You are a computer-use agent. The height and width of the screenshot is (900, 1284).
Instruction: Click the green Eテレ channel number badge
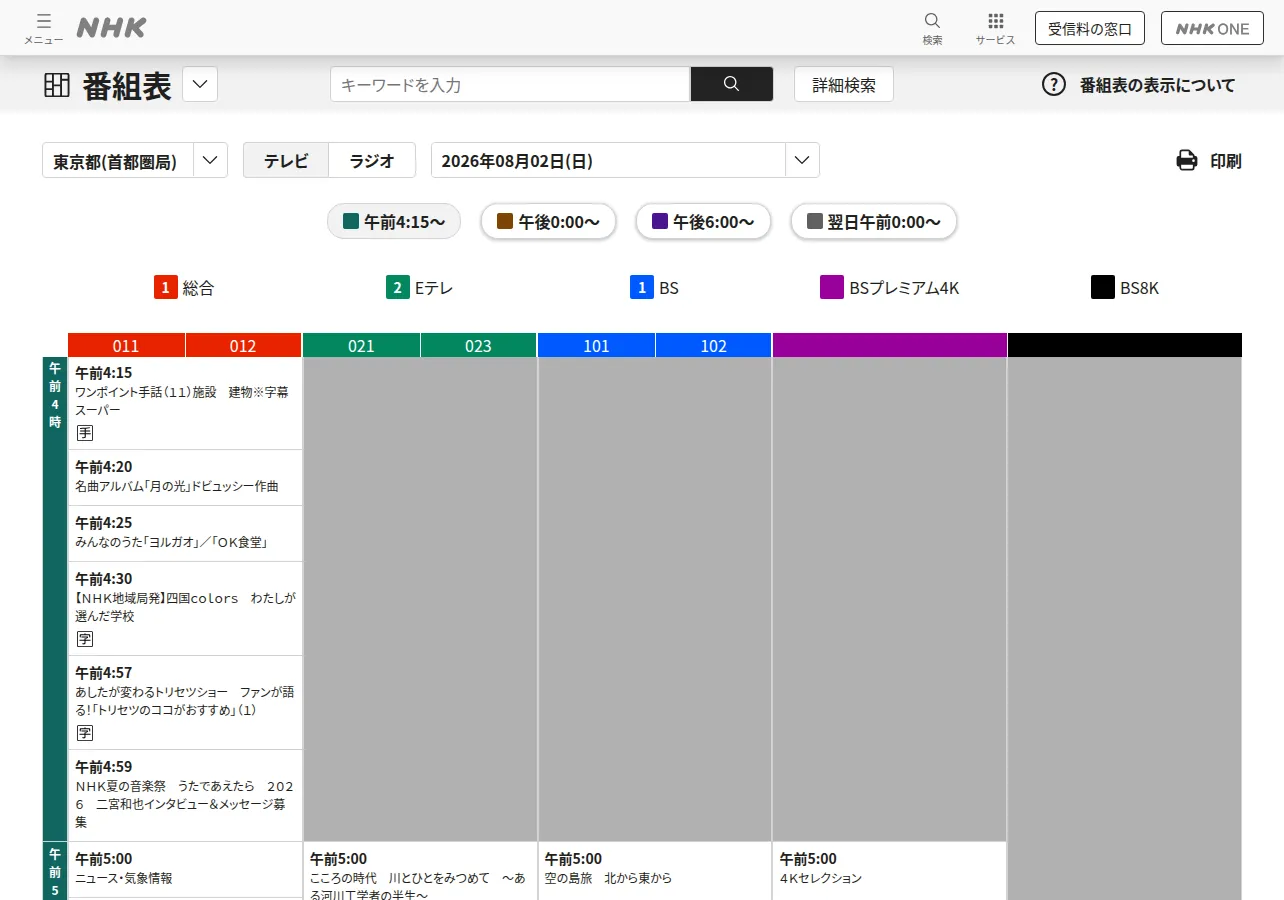coord(398,288)
